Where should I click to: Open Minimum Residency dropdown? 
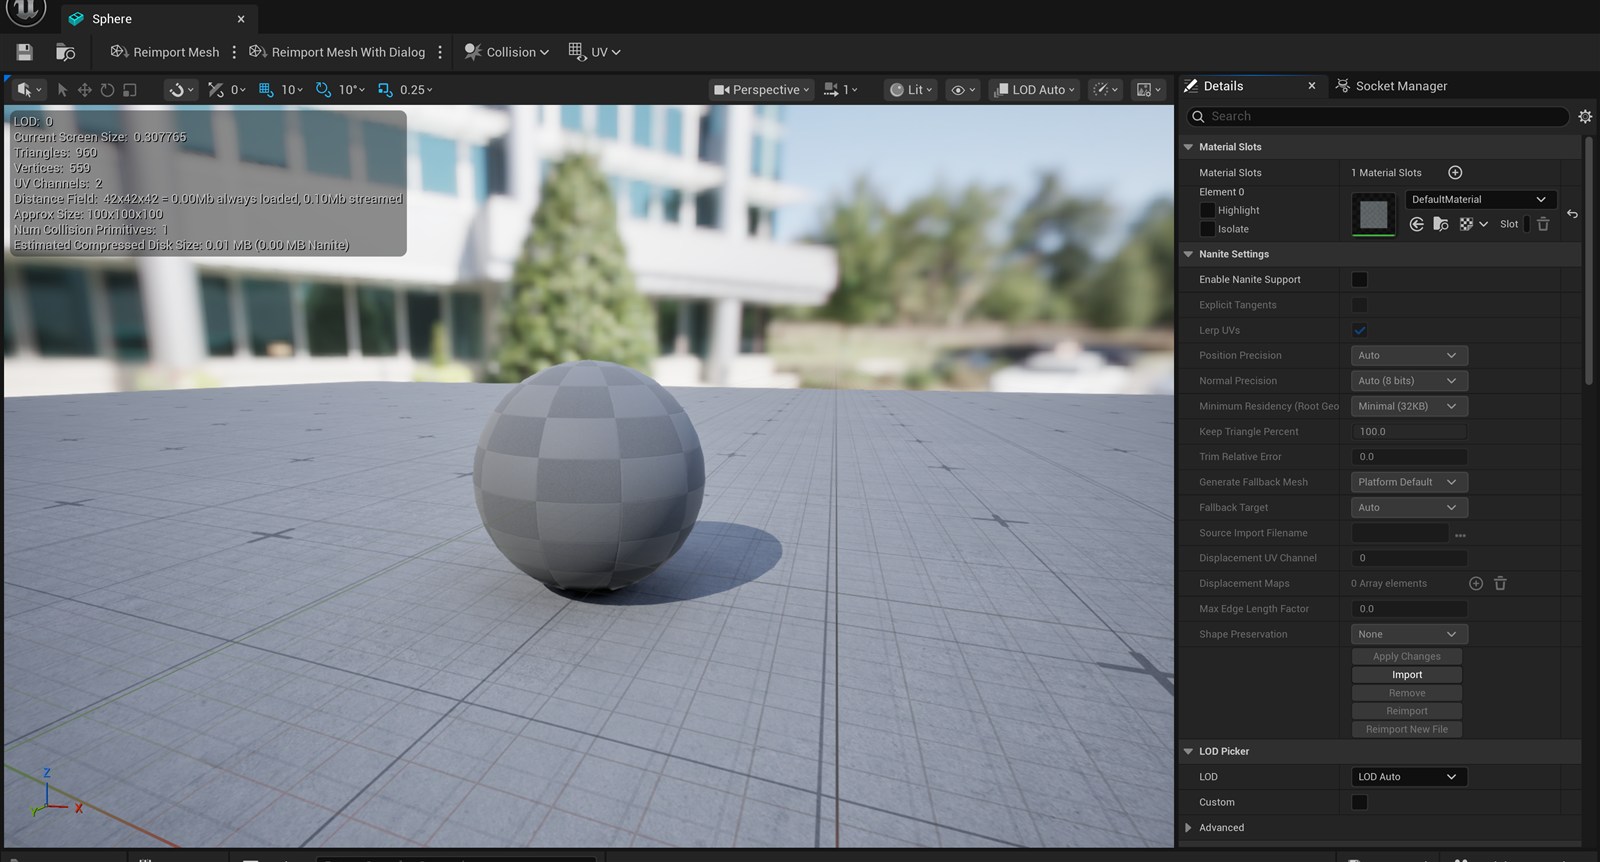tap(1409, 406)
